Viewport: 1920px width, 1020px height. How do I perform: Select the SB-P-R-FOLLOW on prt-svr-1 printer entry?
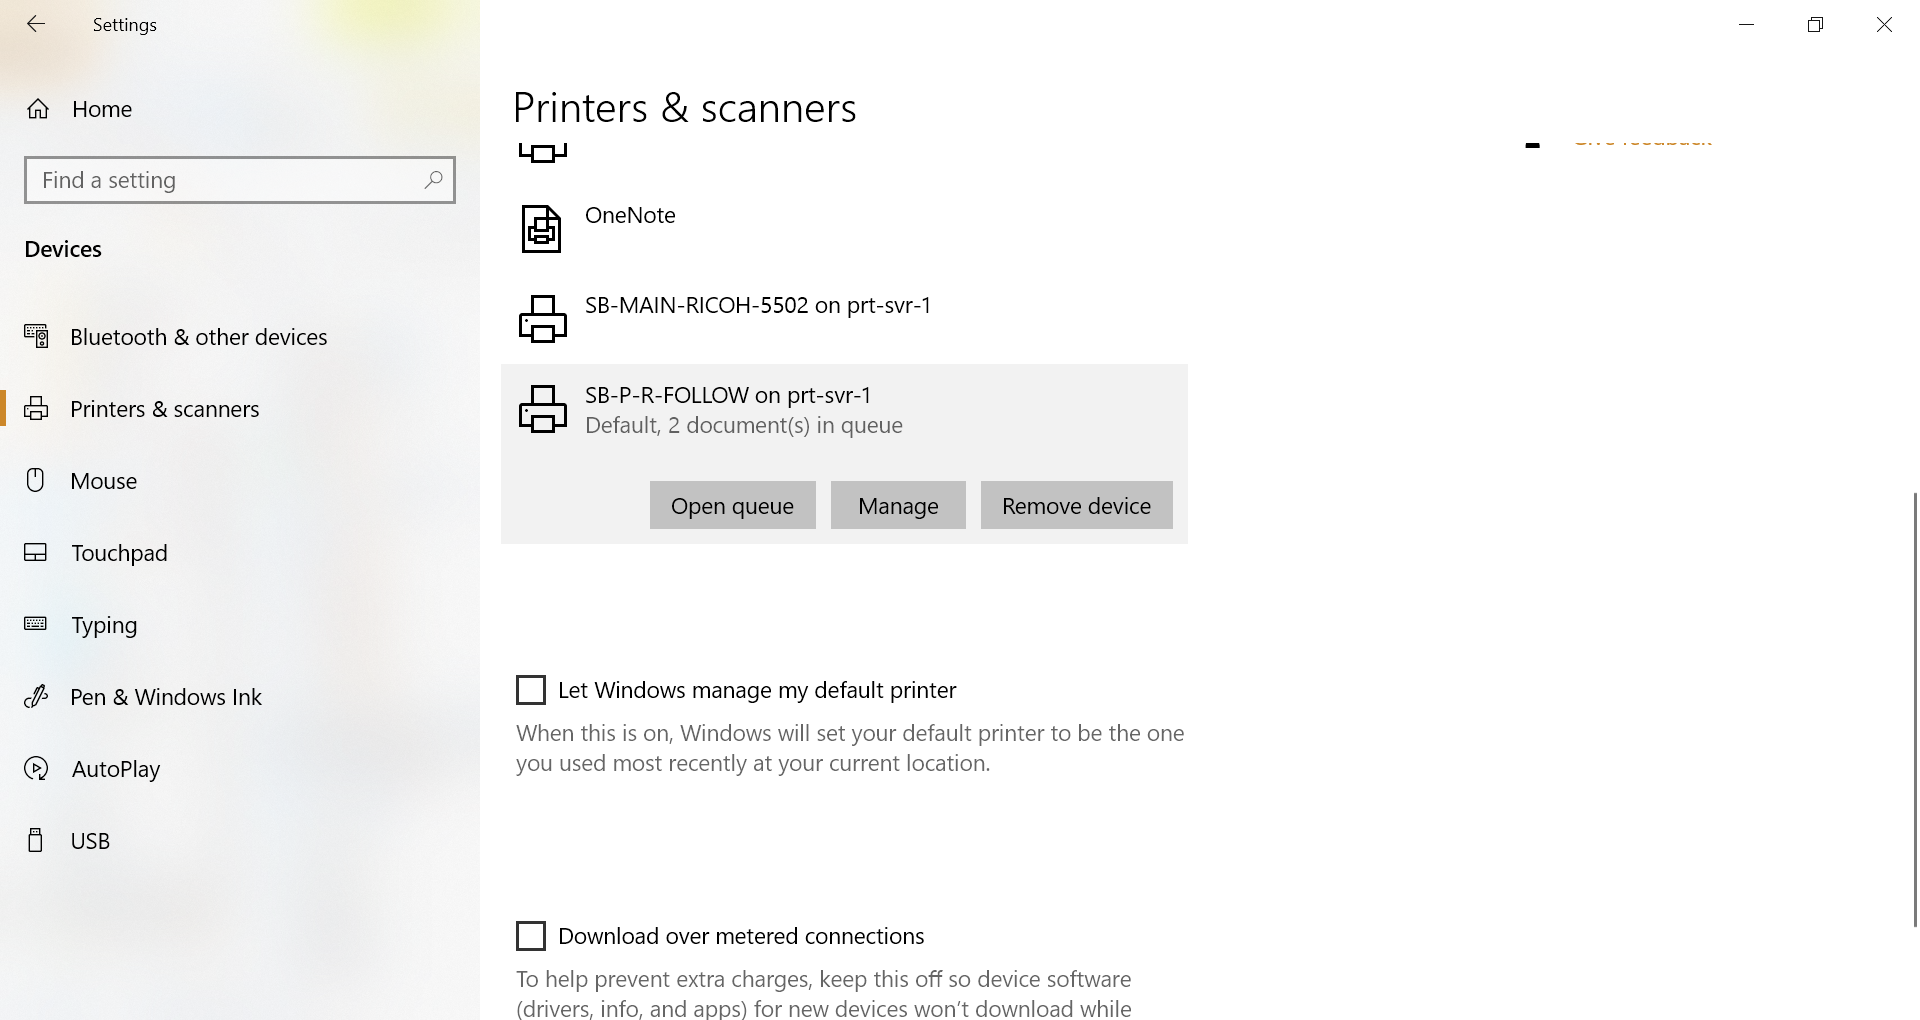click(x=844, y=410)
